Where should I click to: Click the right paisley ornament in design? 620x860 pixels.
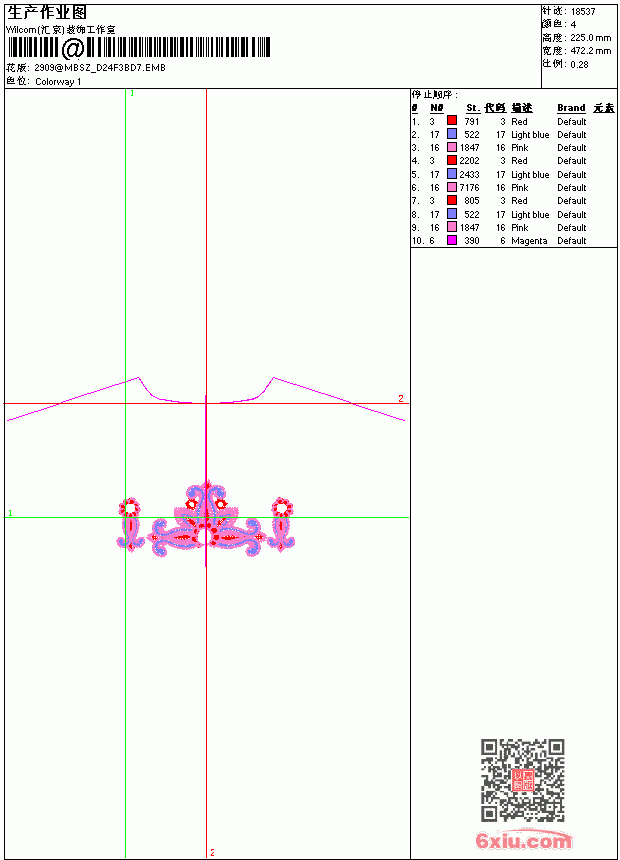pos(281,525)
